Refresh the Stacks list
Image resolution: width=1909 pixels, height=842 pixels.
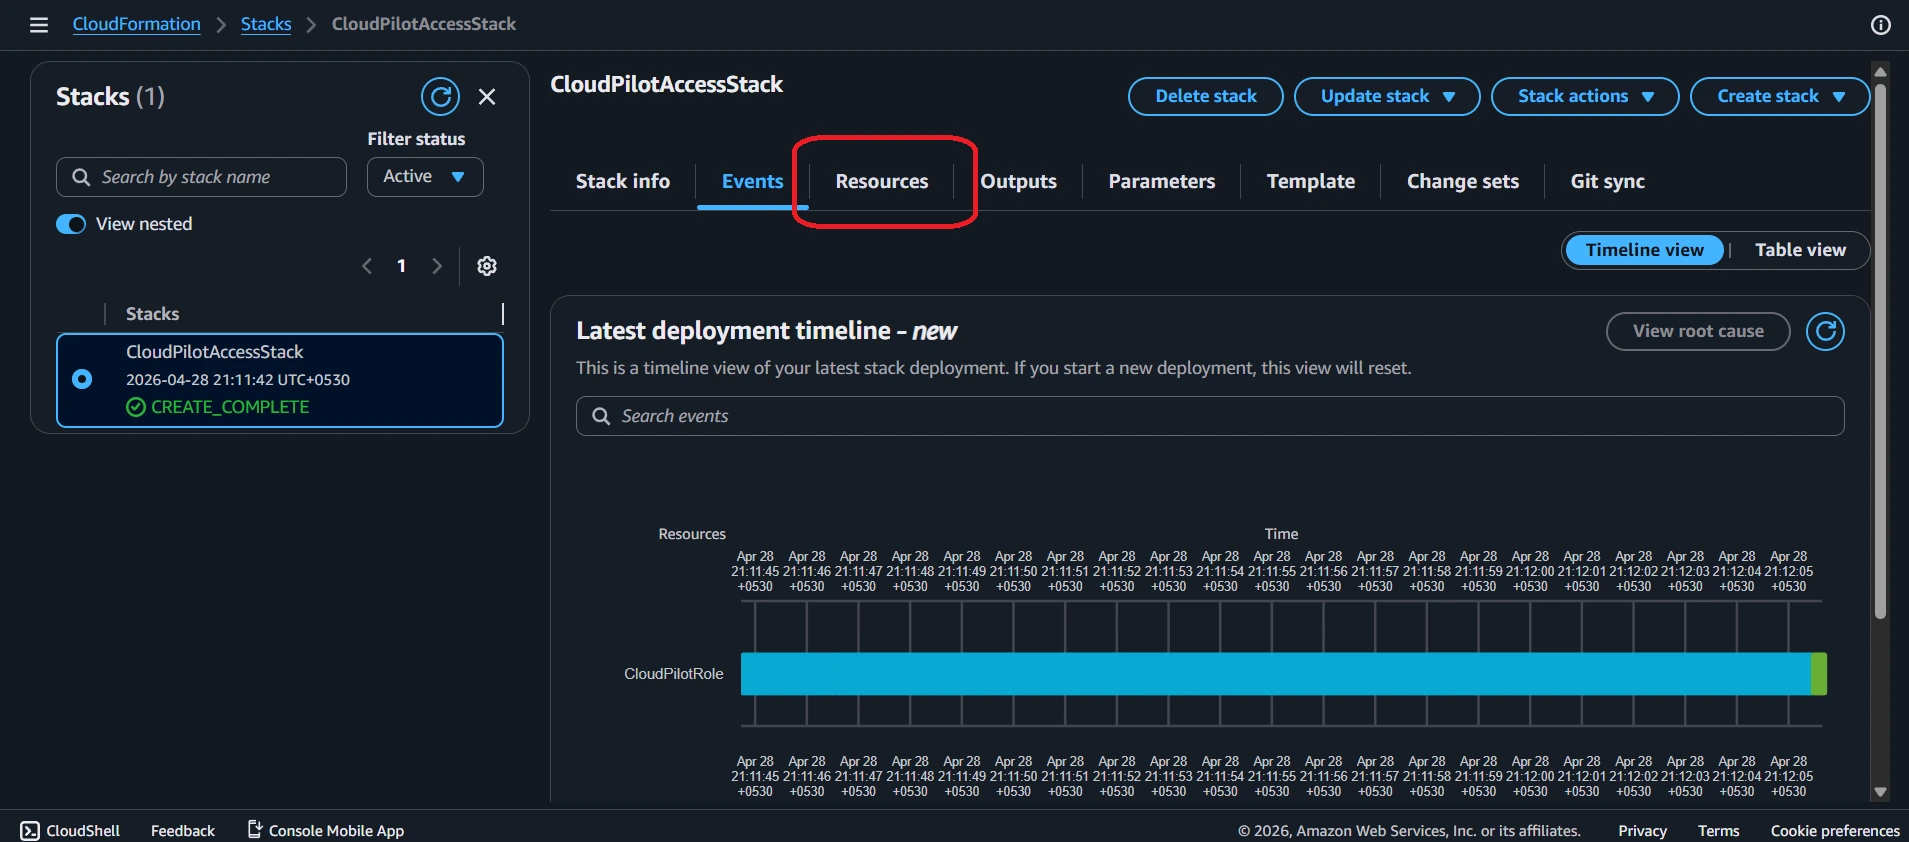coord(440,97)
